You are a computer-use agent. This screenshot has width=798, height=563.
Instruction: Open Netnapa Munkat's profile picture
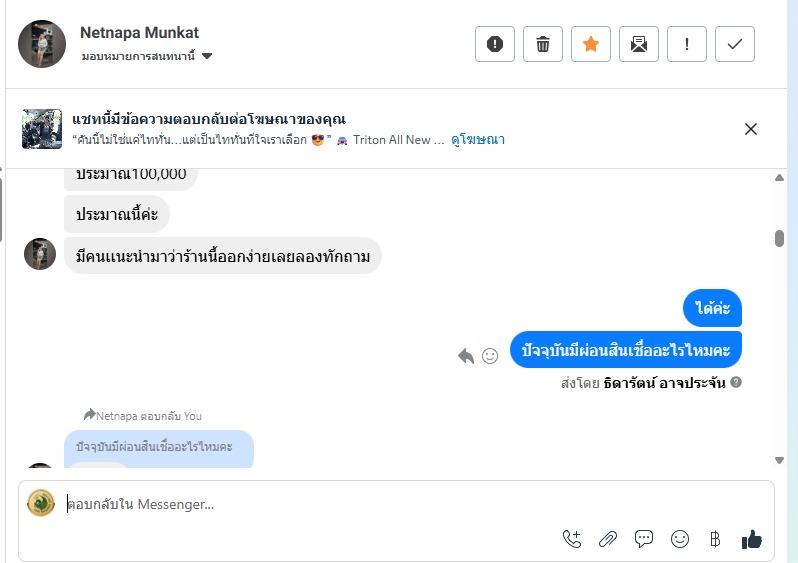point(42,44)
